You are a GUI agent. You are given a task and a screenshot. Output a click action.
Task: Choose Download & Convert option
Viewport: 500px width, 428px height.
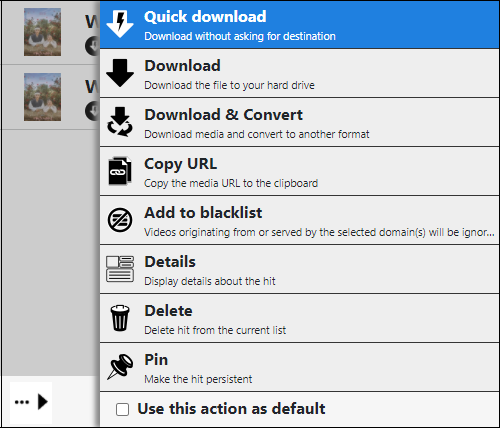point(299,122)
